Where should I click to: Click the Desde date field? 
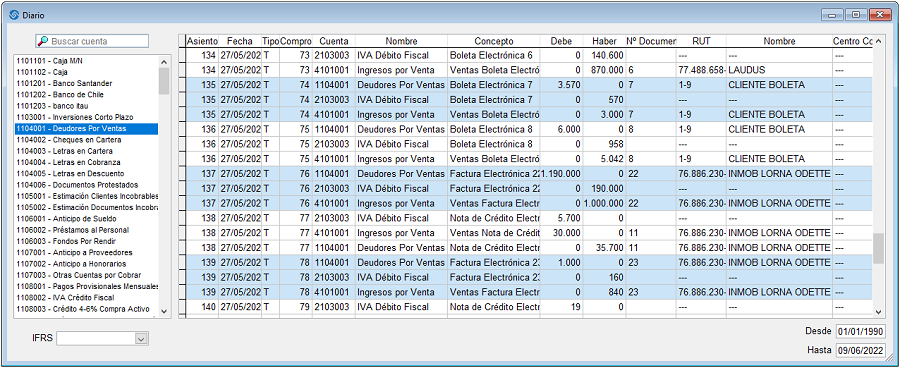point(860,331)
